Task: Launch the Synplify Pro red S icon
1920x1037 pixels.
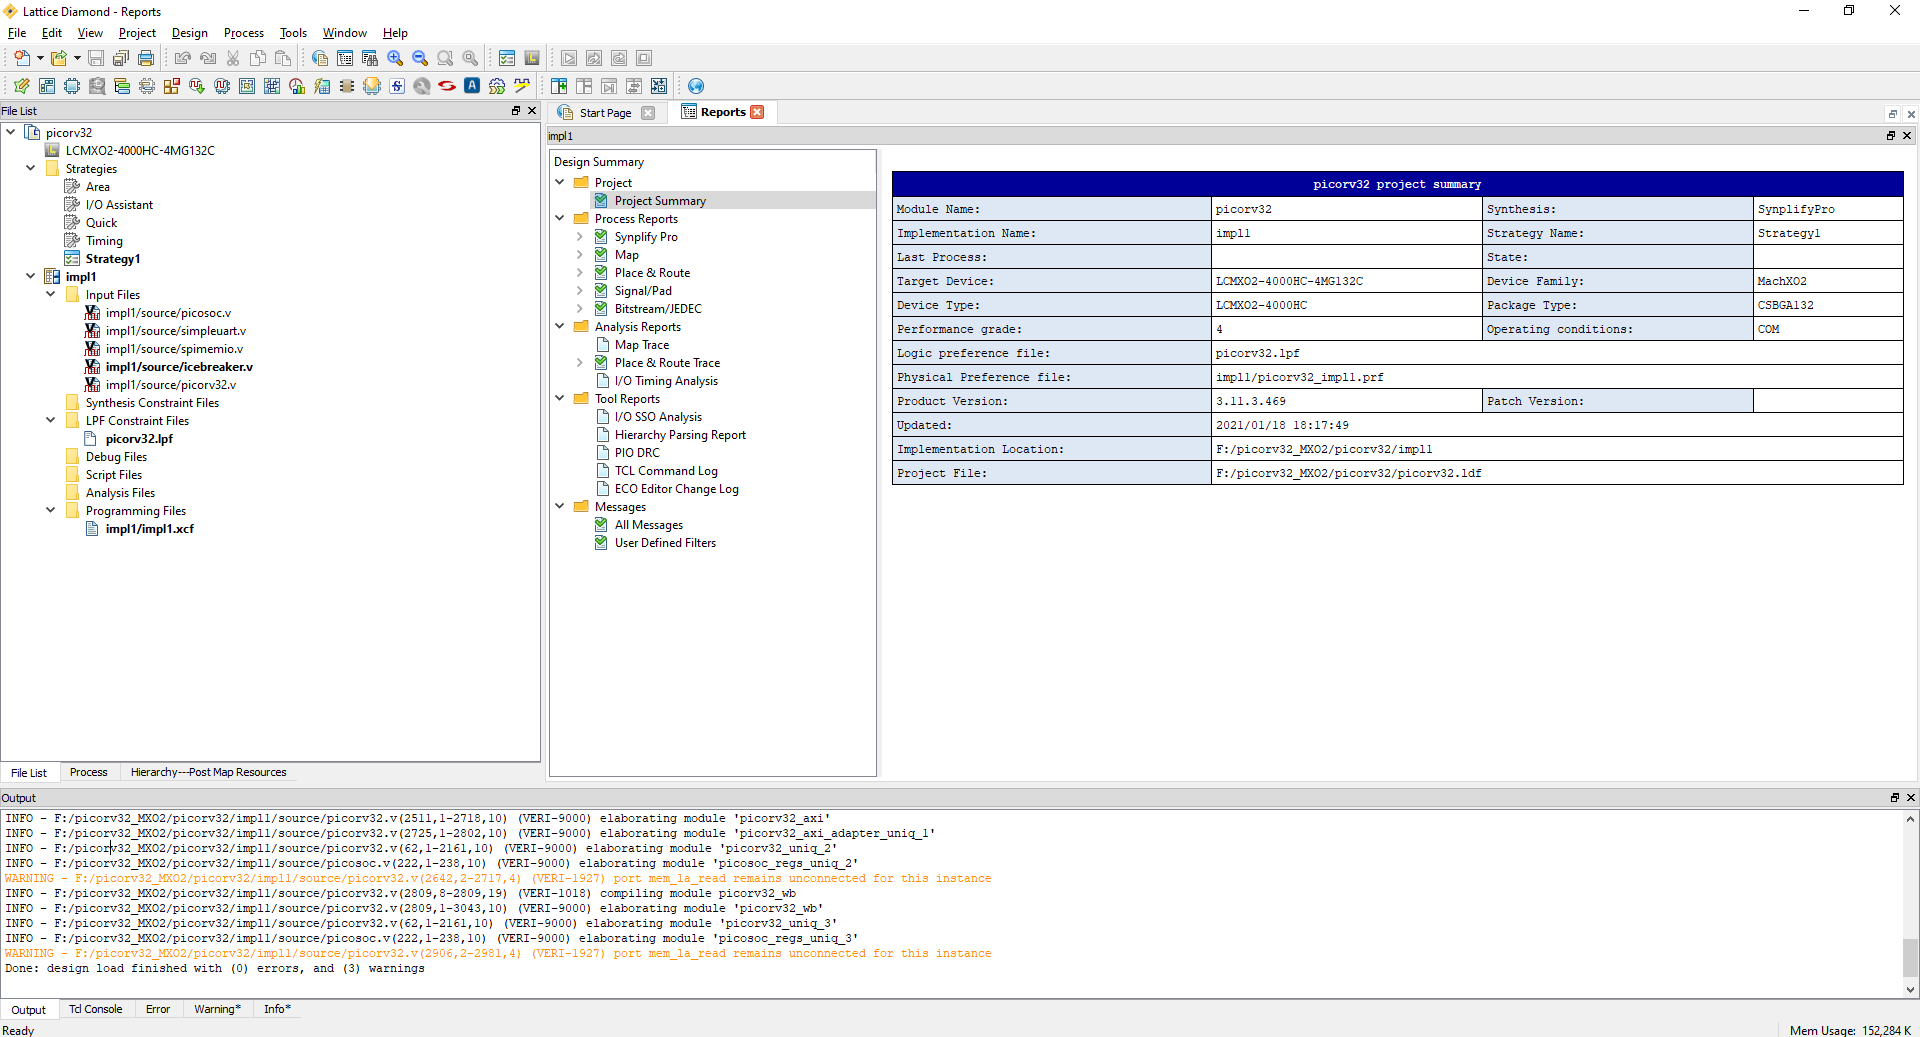Action: pos(447,86)
